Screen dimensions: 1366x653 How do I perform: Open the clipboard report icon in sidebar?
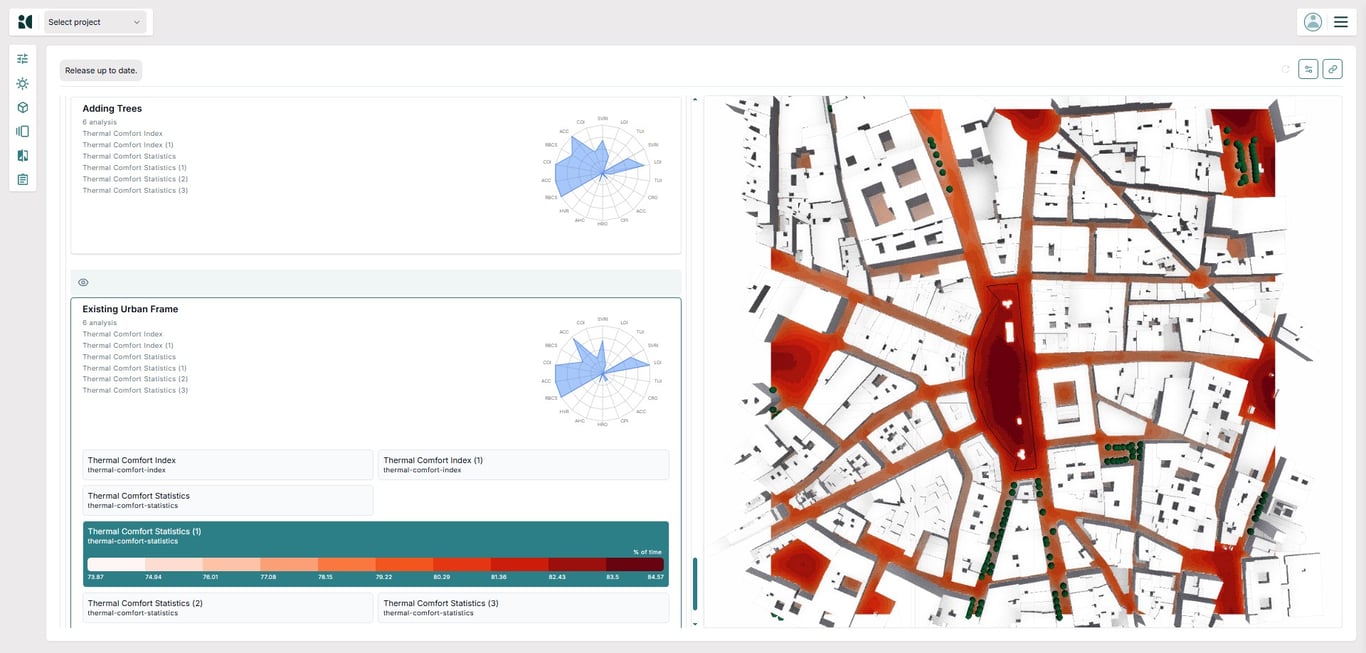click(23, 179)
